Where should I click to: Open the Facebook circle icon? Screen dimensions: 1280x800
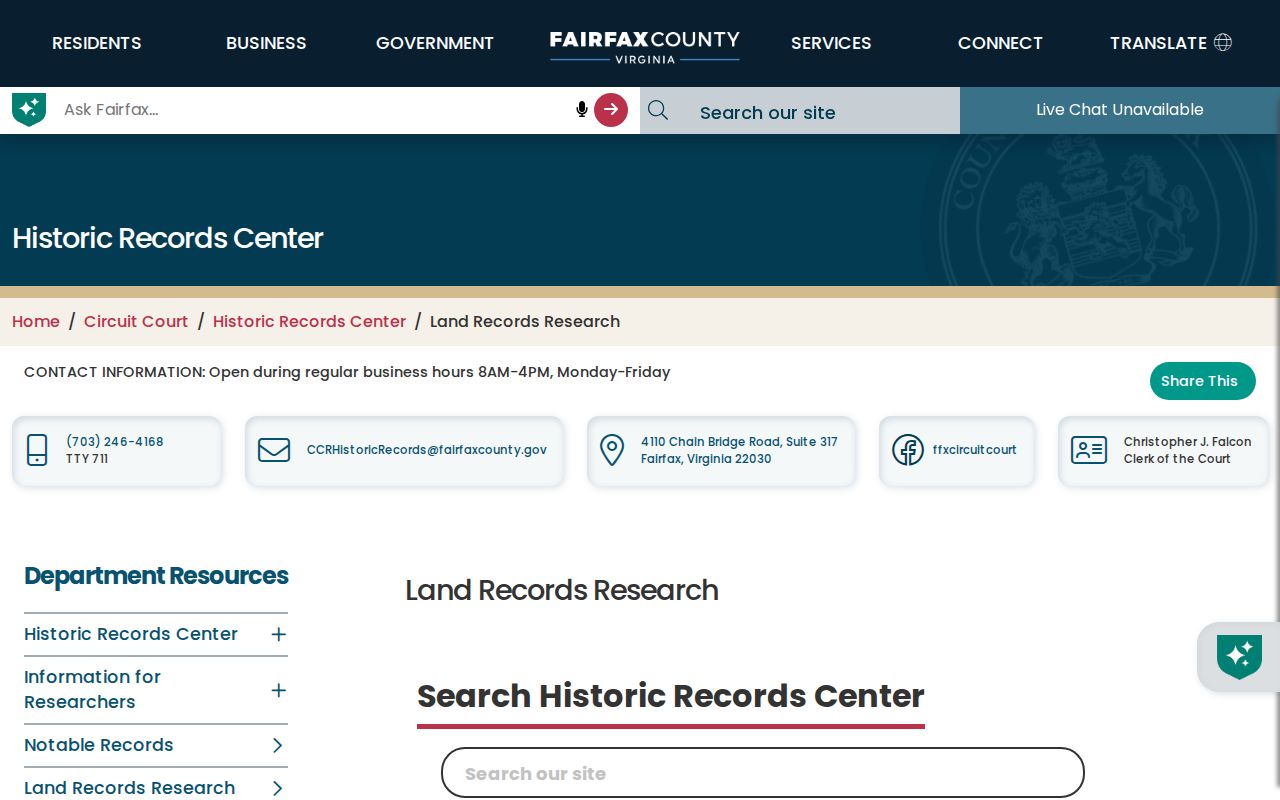[x=908, y=450]
